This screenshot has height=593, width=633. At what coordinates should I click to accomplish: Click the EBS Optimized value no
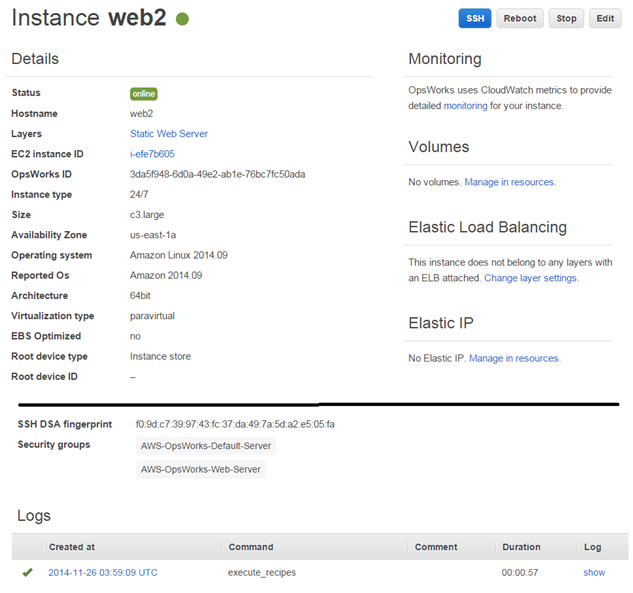(135, 336)
